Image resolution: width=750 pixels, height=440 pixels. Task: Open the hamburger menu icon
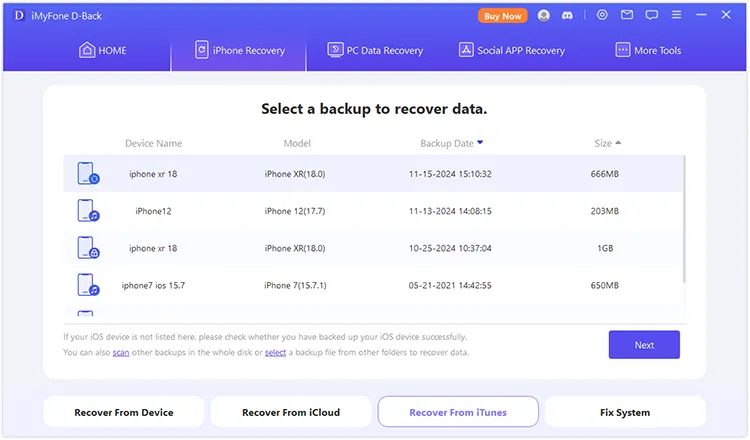(x=676, y=15)
